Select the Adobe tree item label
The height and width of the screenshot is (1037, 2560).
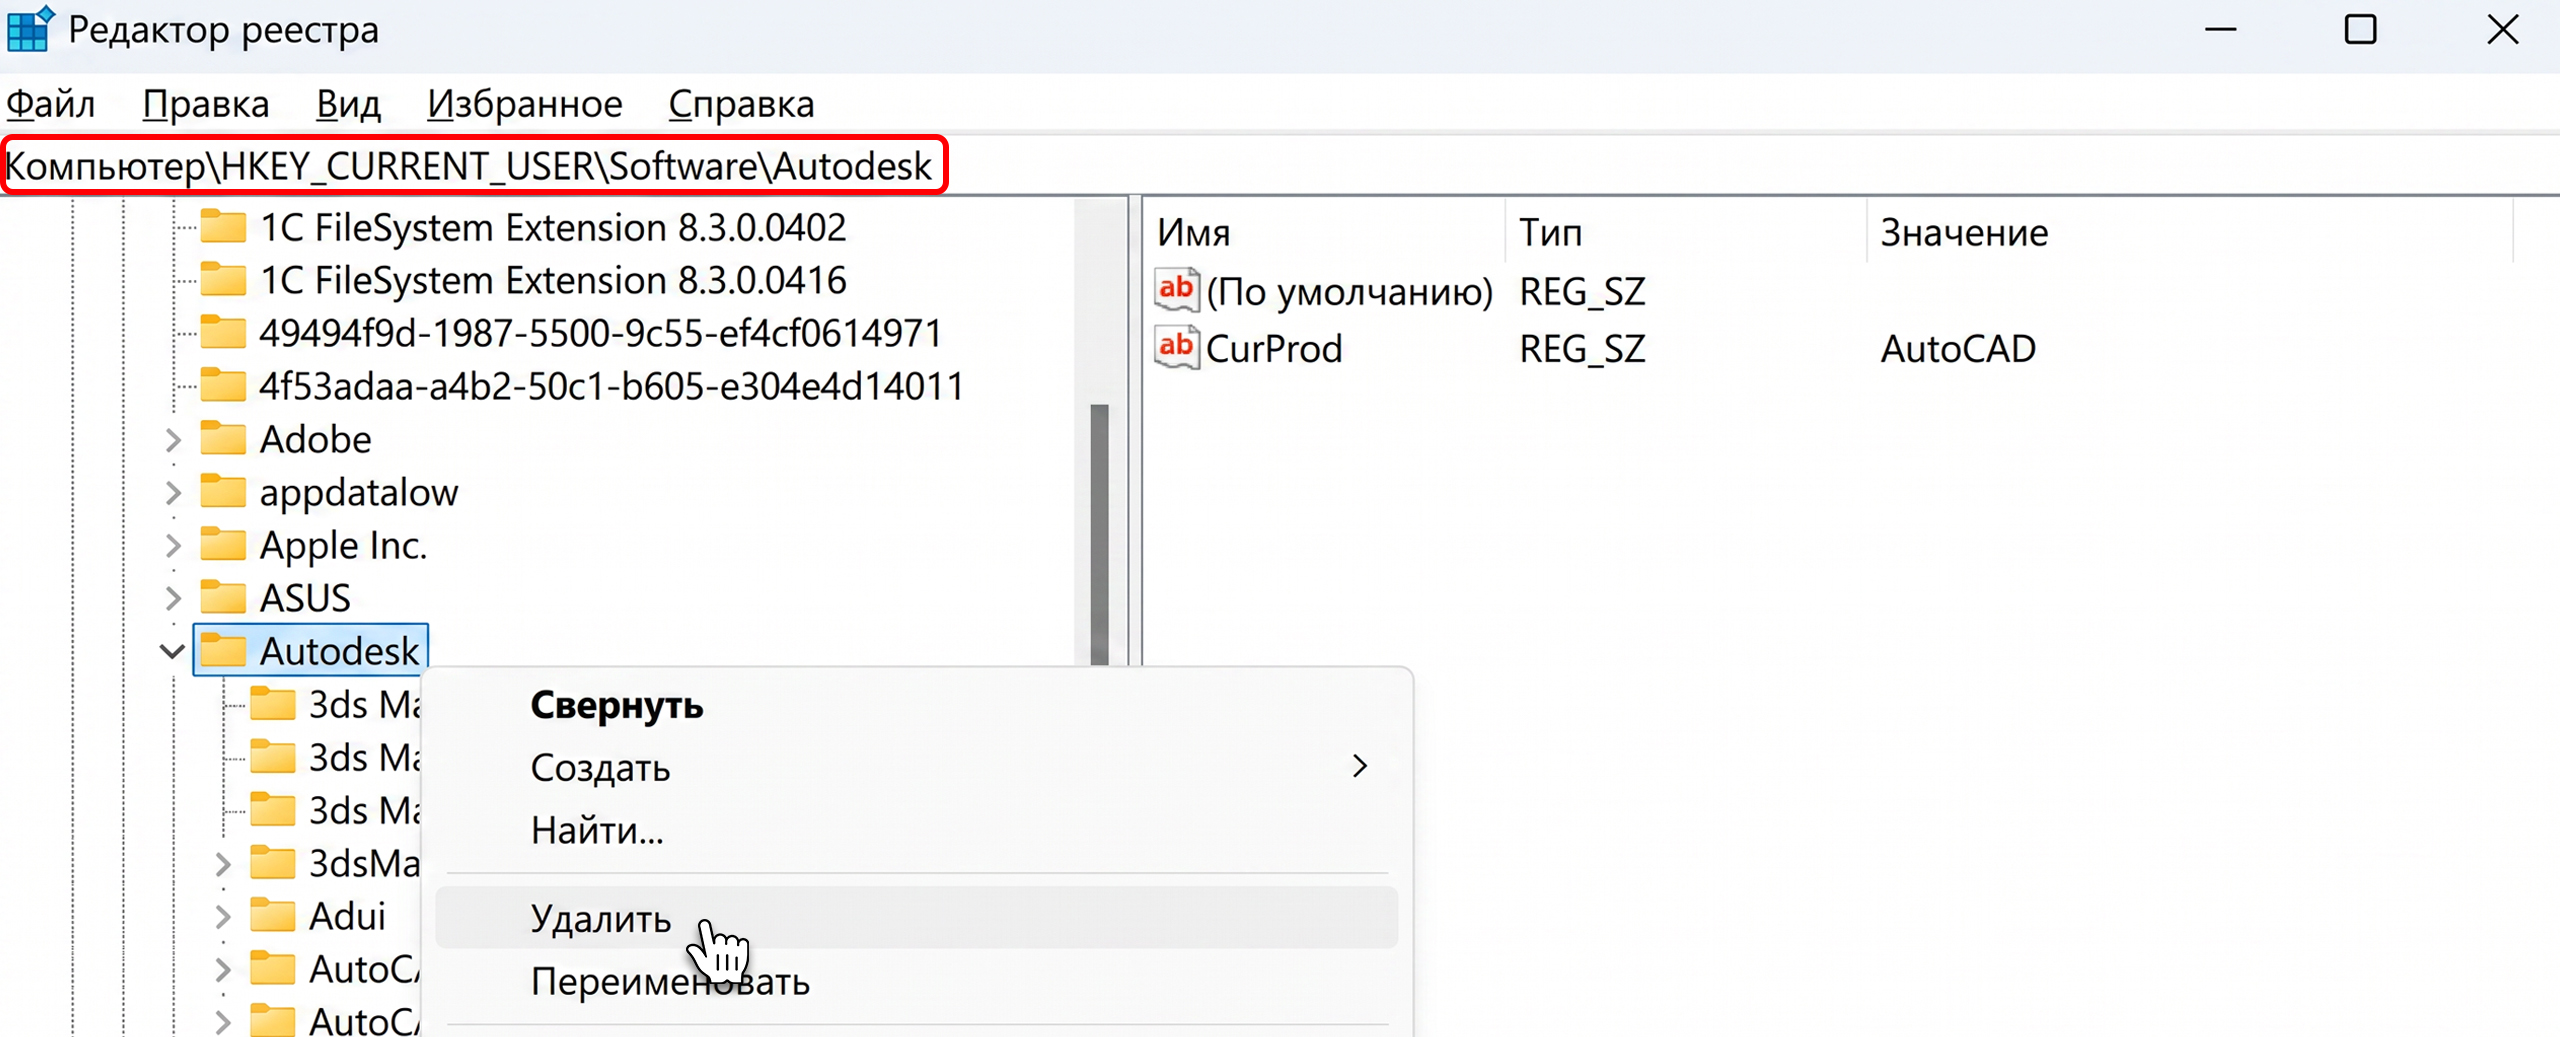point(316,439)
